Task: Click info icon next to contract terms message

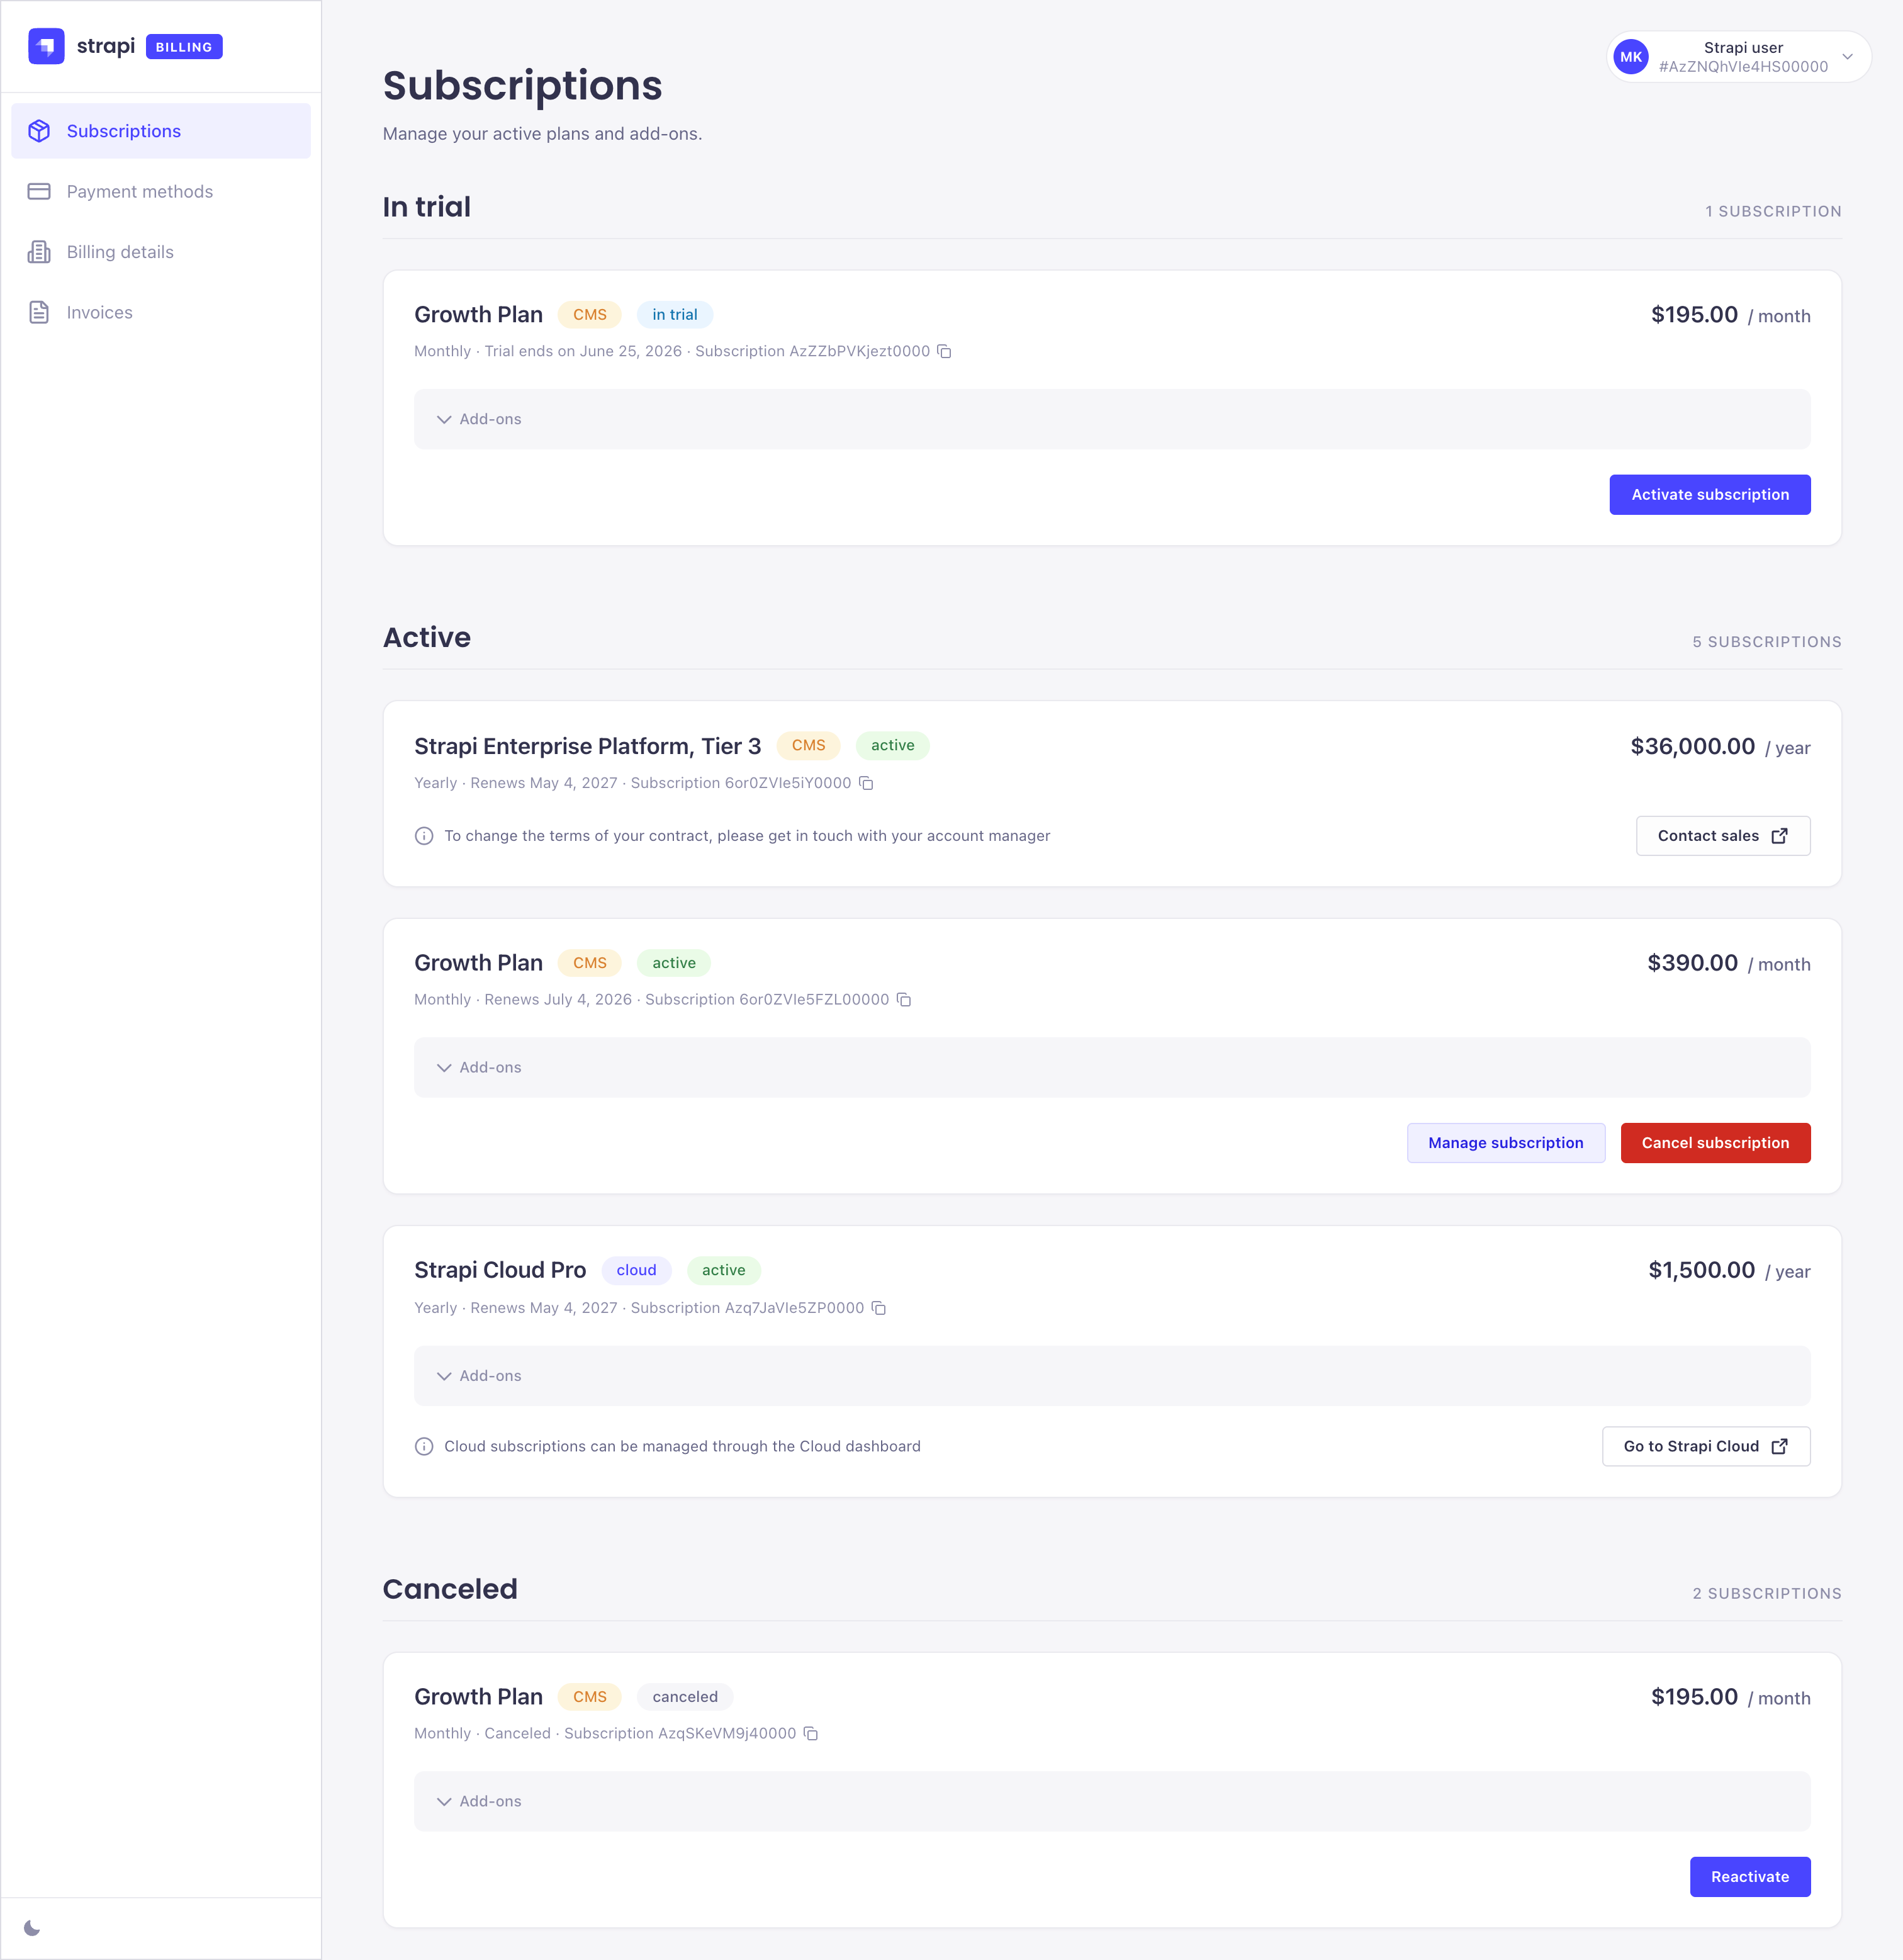Action: point(424,836)
